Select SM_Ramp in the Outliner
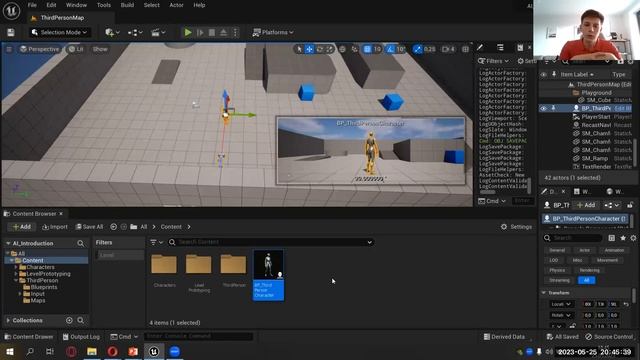The height and width of the screenshot is (360, 640). [596, 158]
